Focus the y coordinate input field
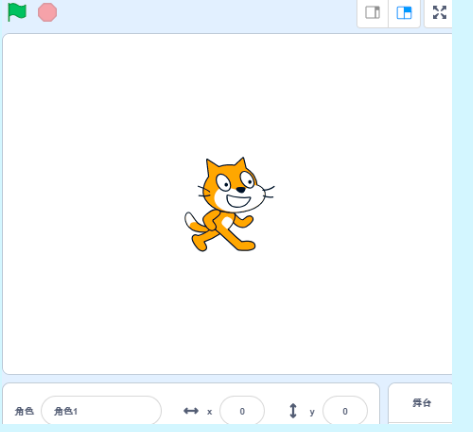The width and height of the screenshot is (473, 432). point(345,411)
